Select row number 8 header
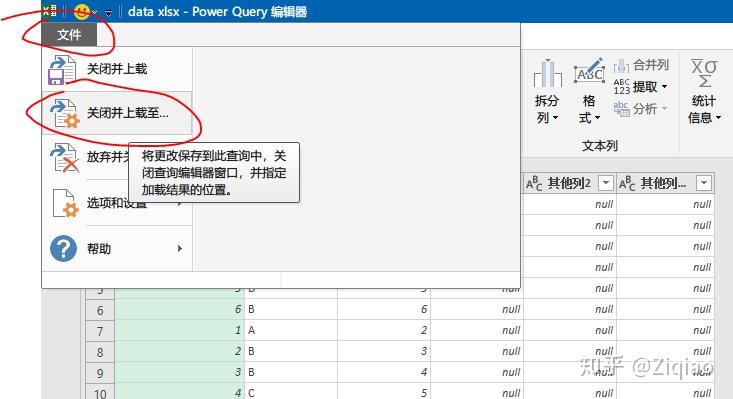This screenshot has height=399, width=733. click(100, 352)
